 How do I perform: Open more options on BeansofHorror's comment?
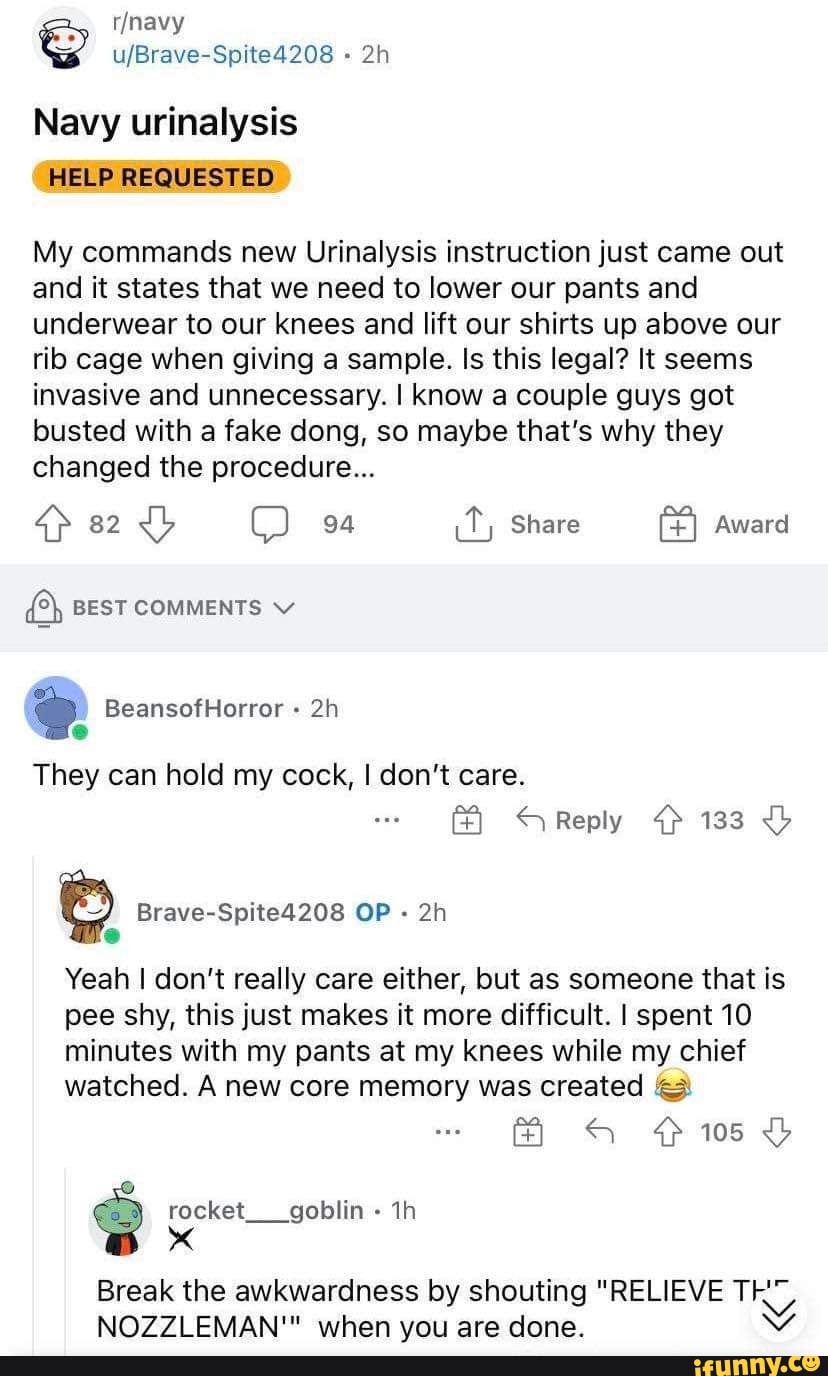pos(387,820)
